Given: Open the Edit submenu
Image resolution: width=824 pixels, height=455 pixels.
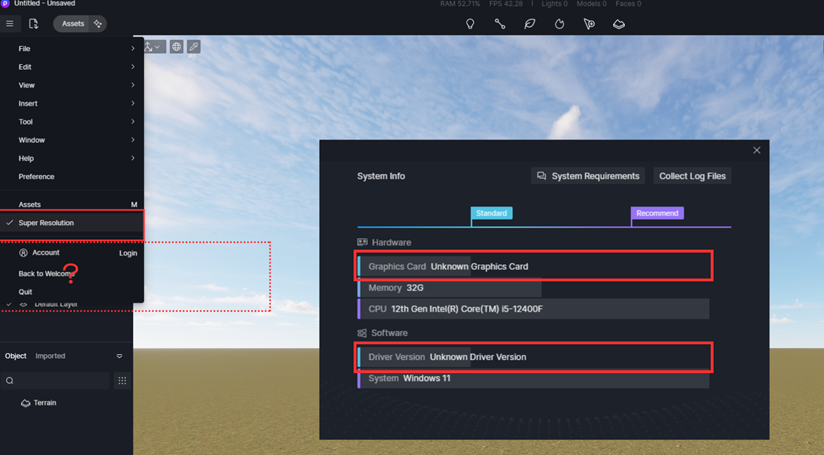Looking at the screenshot, I should coord(72,67).
